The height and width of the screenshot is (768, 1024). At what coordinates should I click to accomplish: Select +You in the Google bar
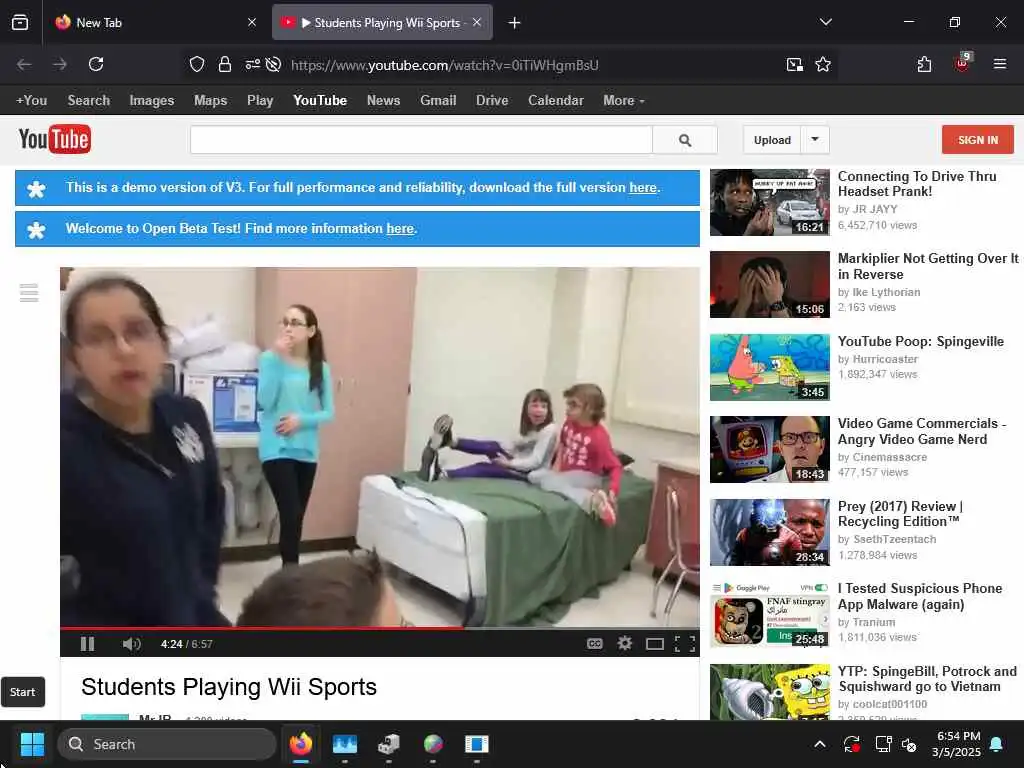(31, 101)
